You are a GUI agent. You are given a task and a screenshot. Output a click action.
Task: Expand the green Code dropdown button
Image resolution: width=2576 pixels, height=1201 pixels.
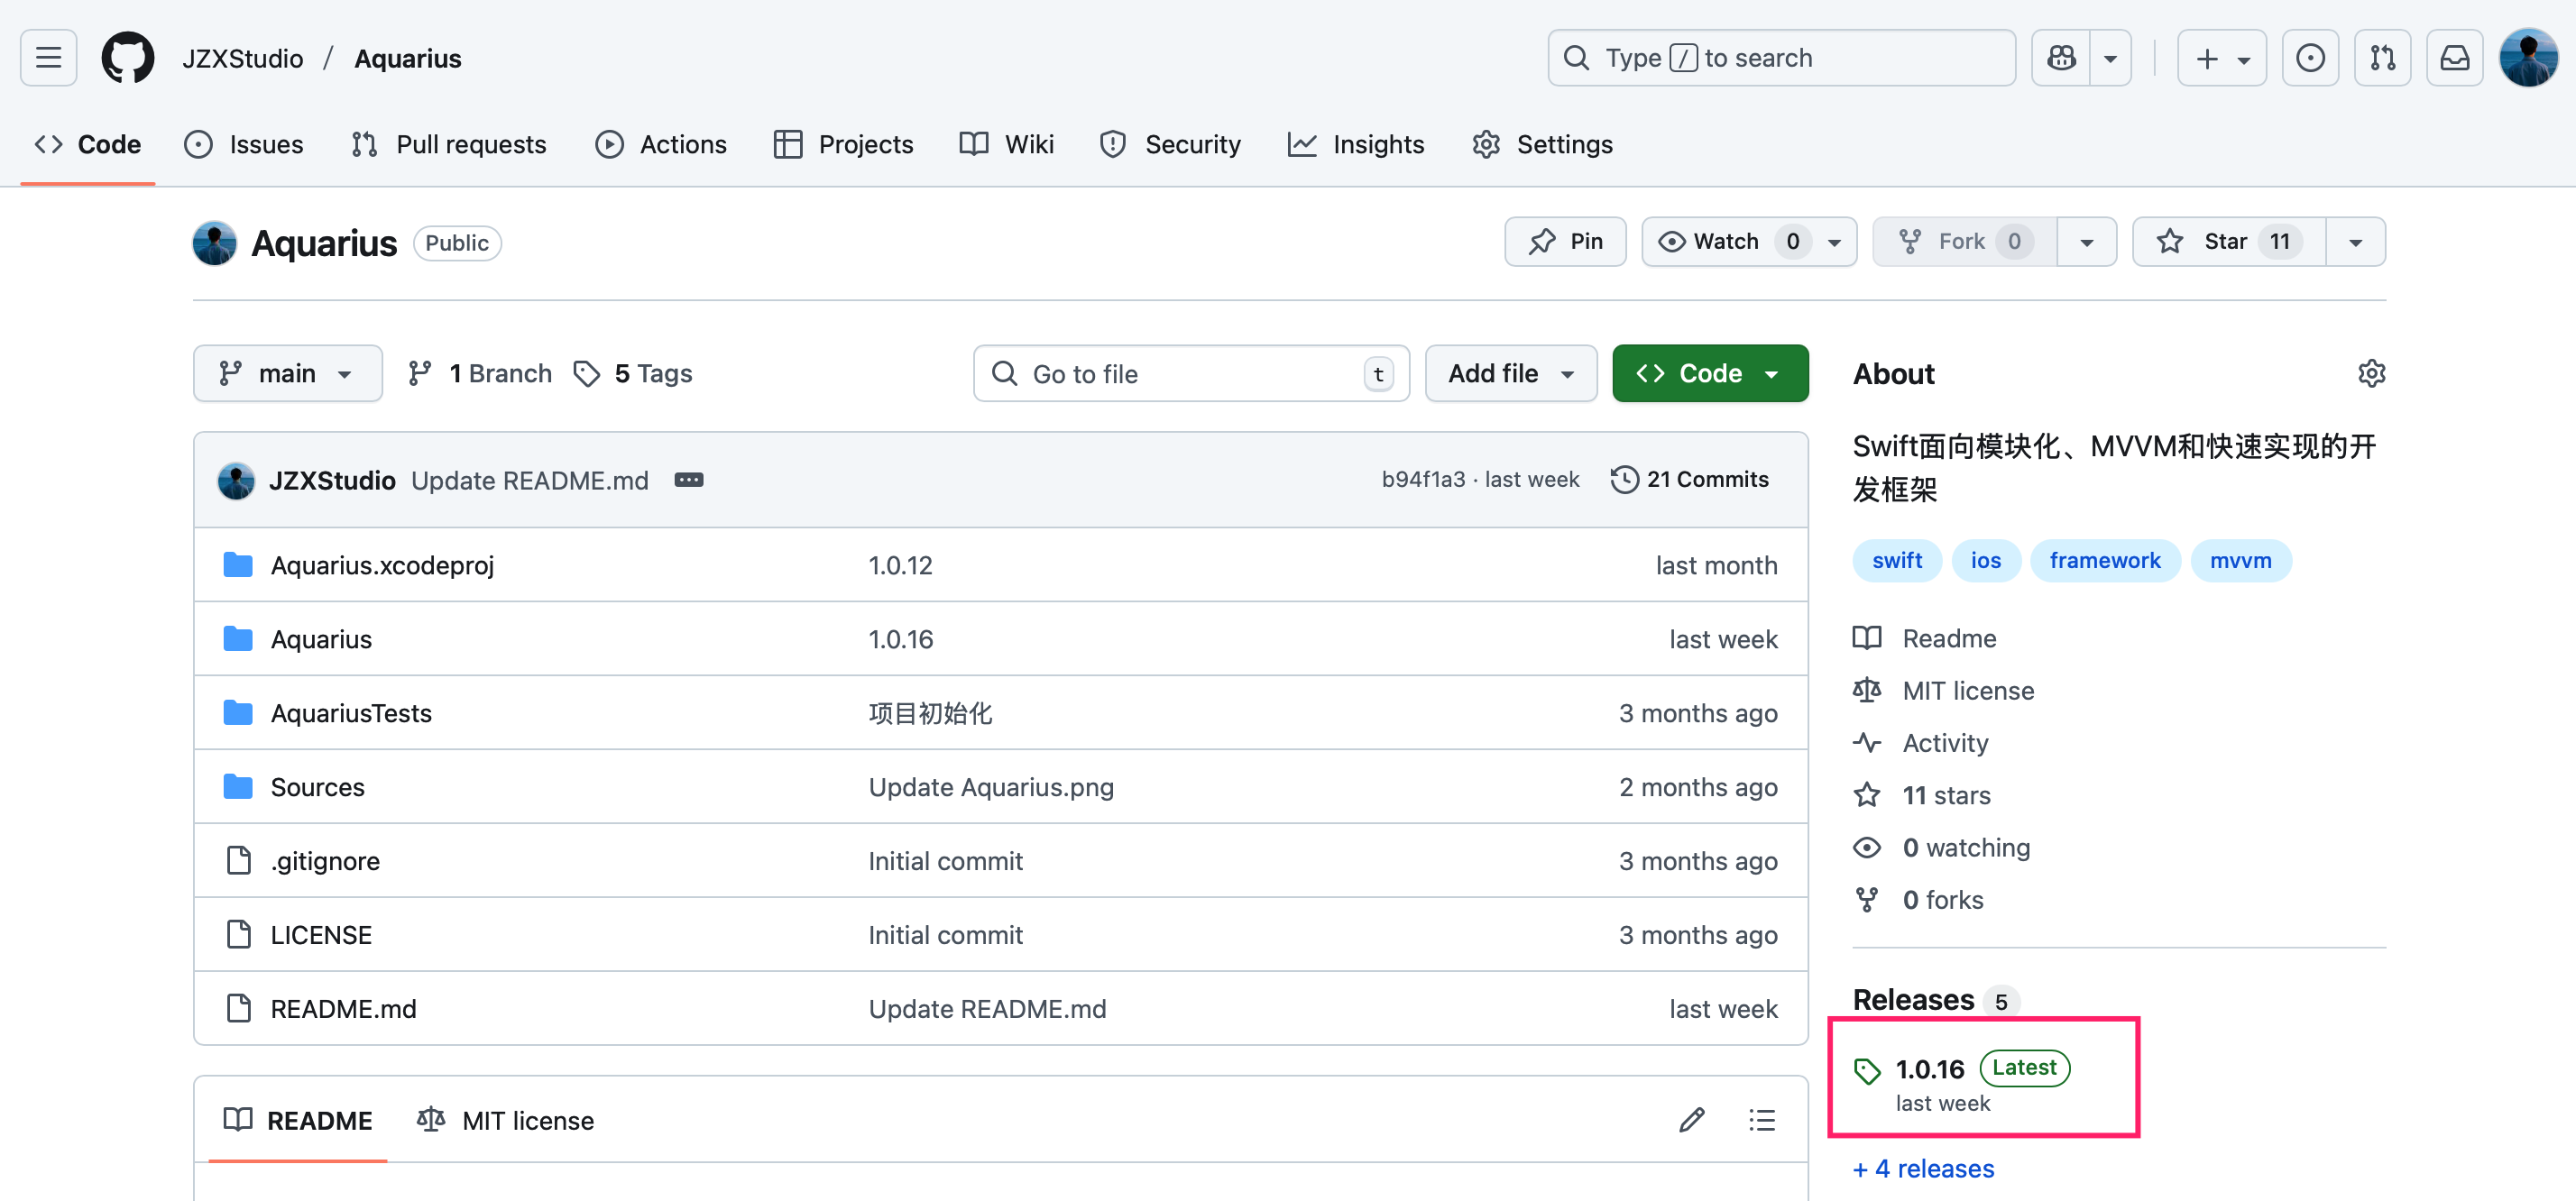click(1709, 374)
